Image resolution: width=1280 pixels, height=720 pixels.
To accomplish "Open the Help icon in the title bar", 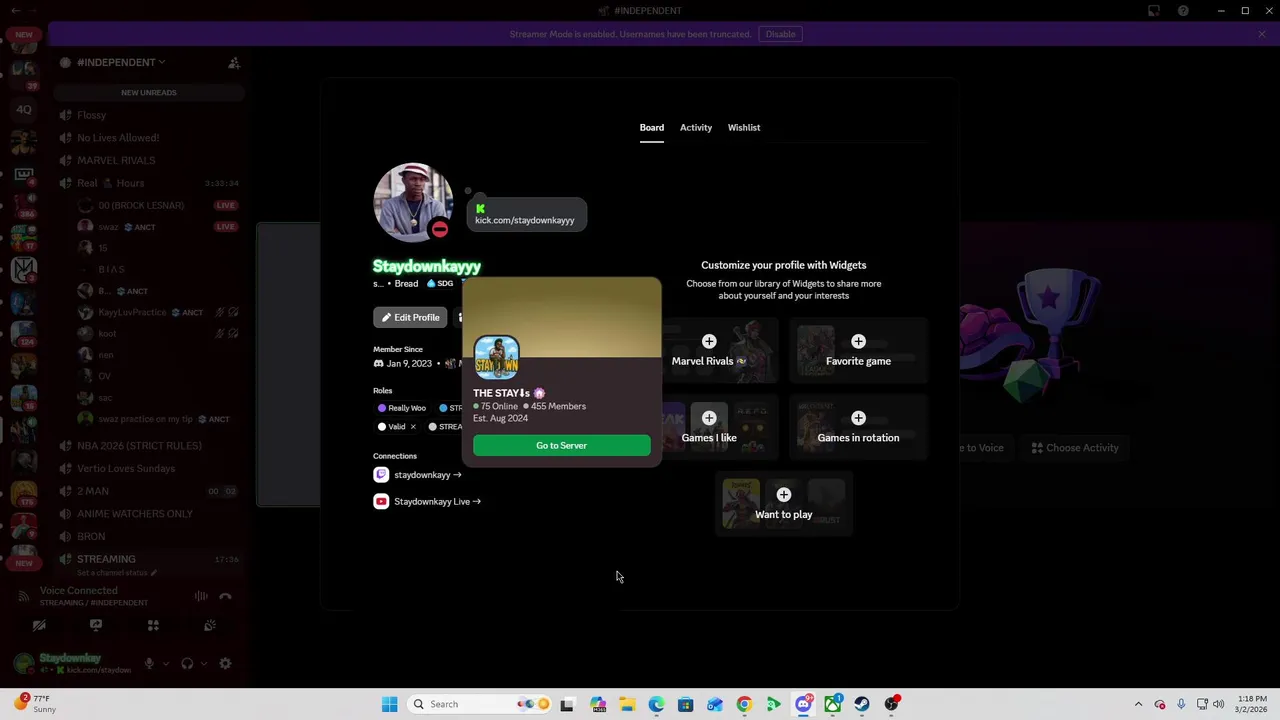I will click(x=1183, y=11).
